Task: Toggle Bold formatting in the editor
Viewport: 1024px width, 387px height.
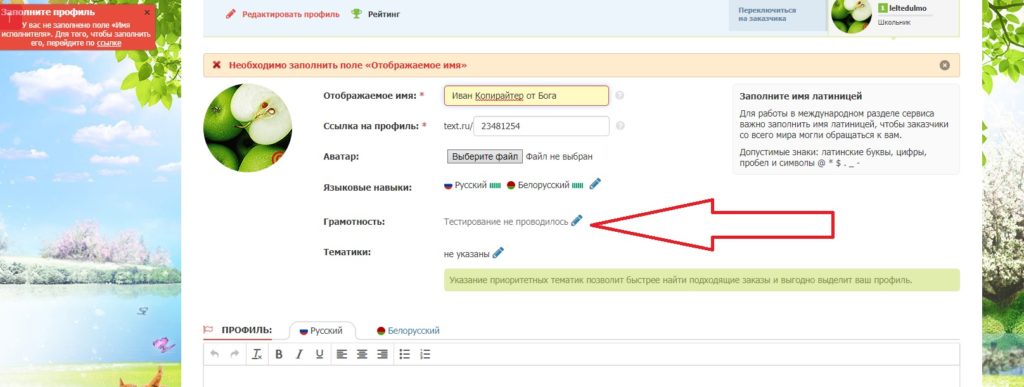Action: click(x=279, y=354)
